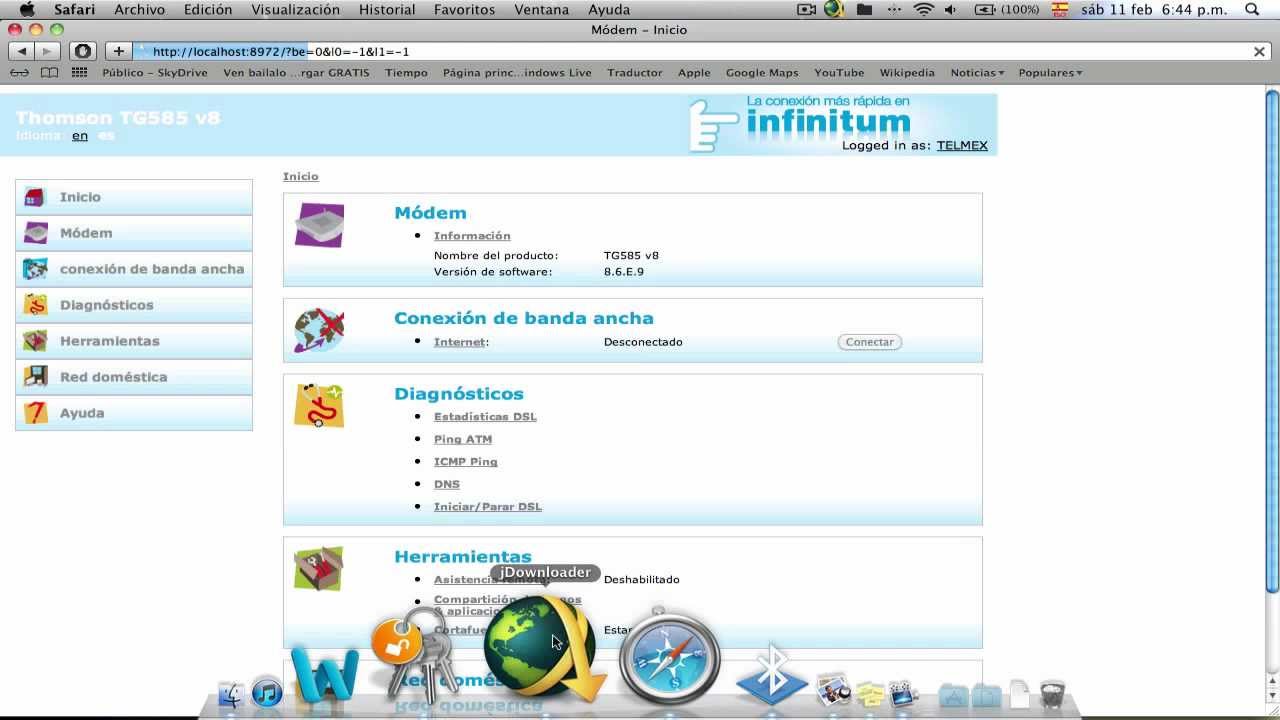Click the disconnected globe icon in Conexión section
Screen dimensions: 1280x720
[319, 330]
